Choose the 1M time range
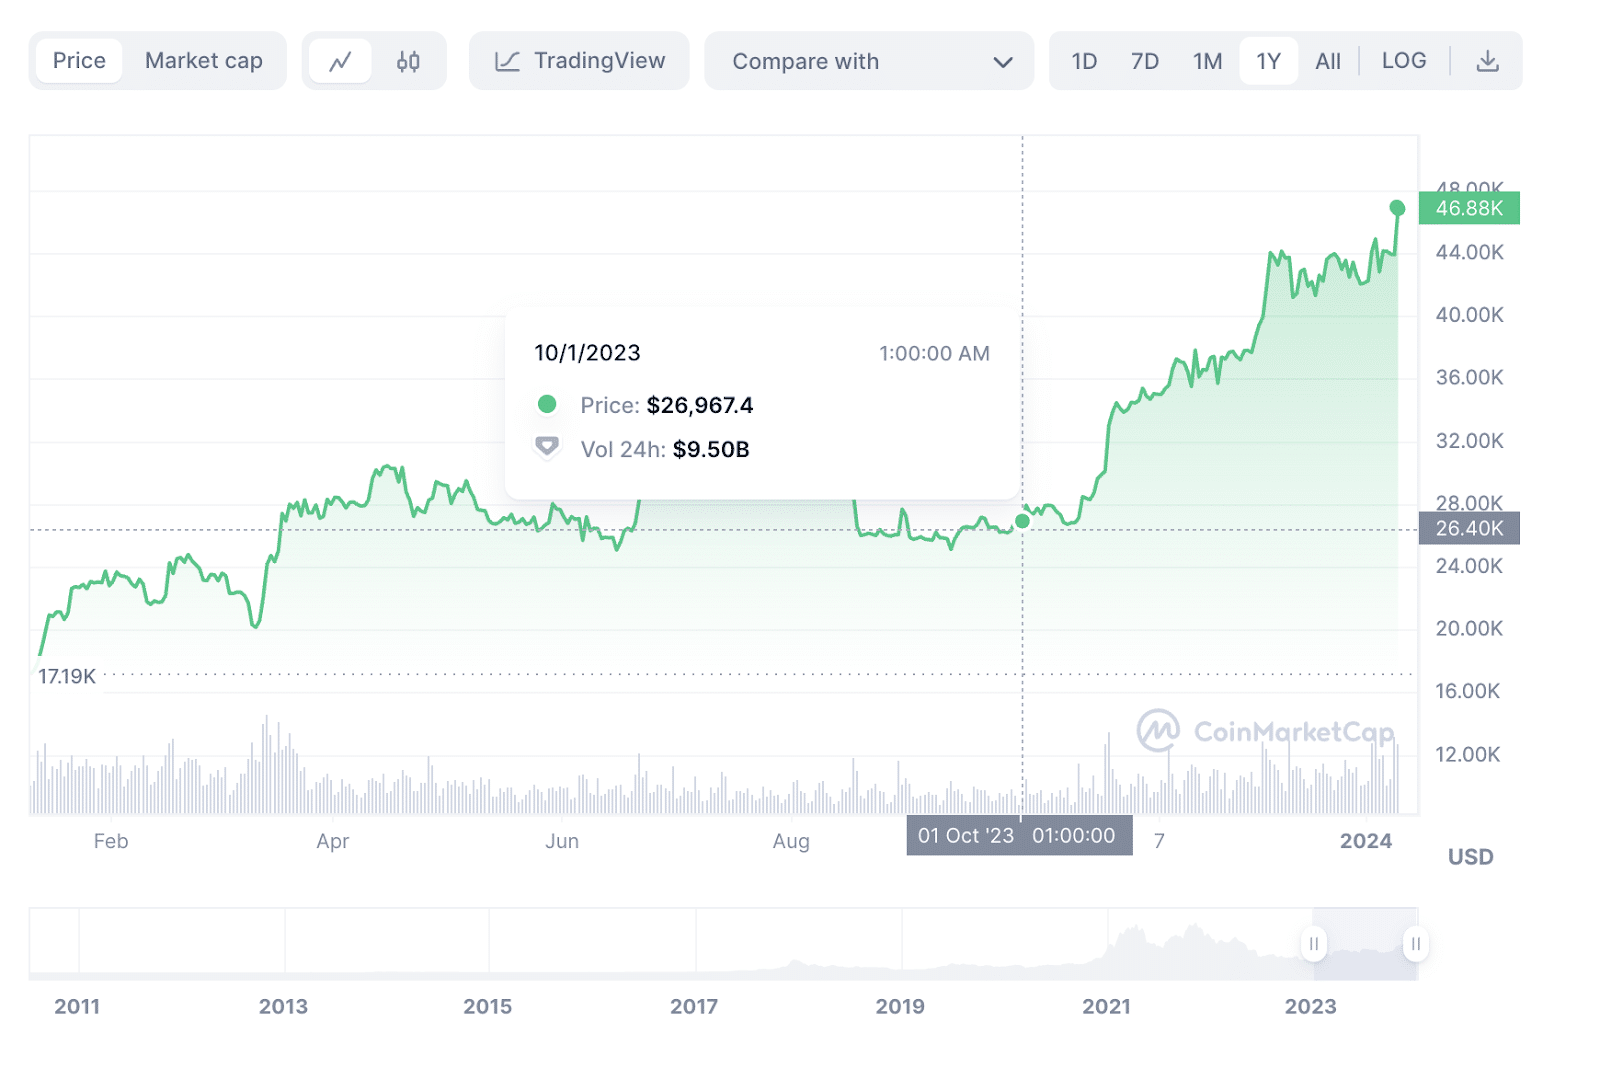This screenshot has width=1600, height=1068. coord(1207,62)
